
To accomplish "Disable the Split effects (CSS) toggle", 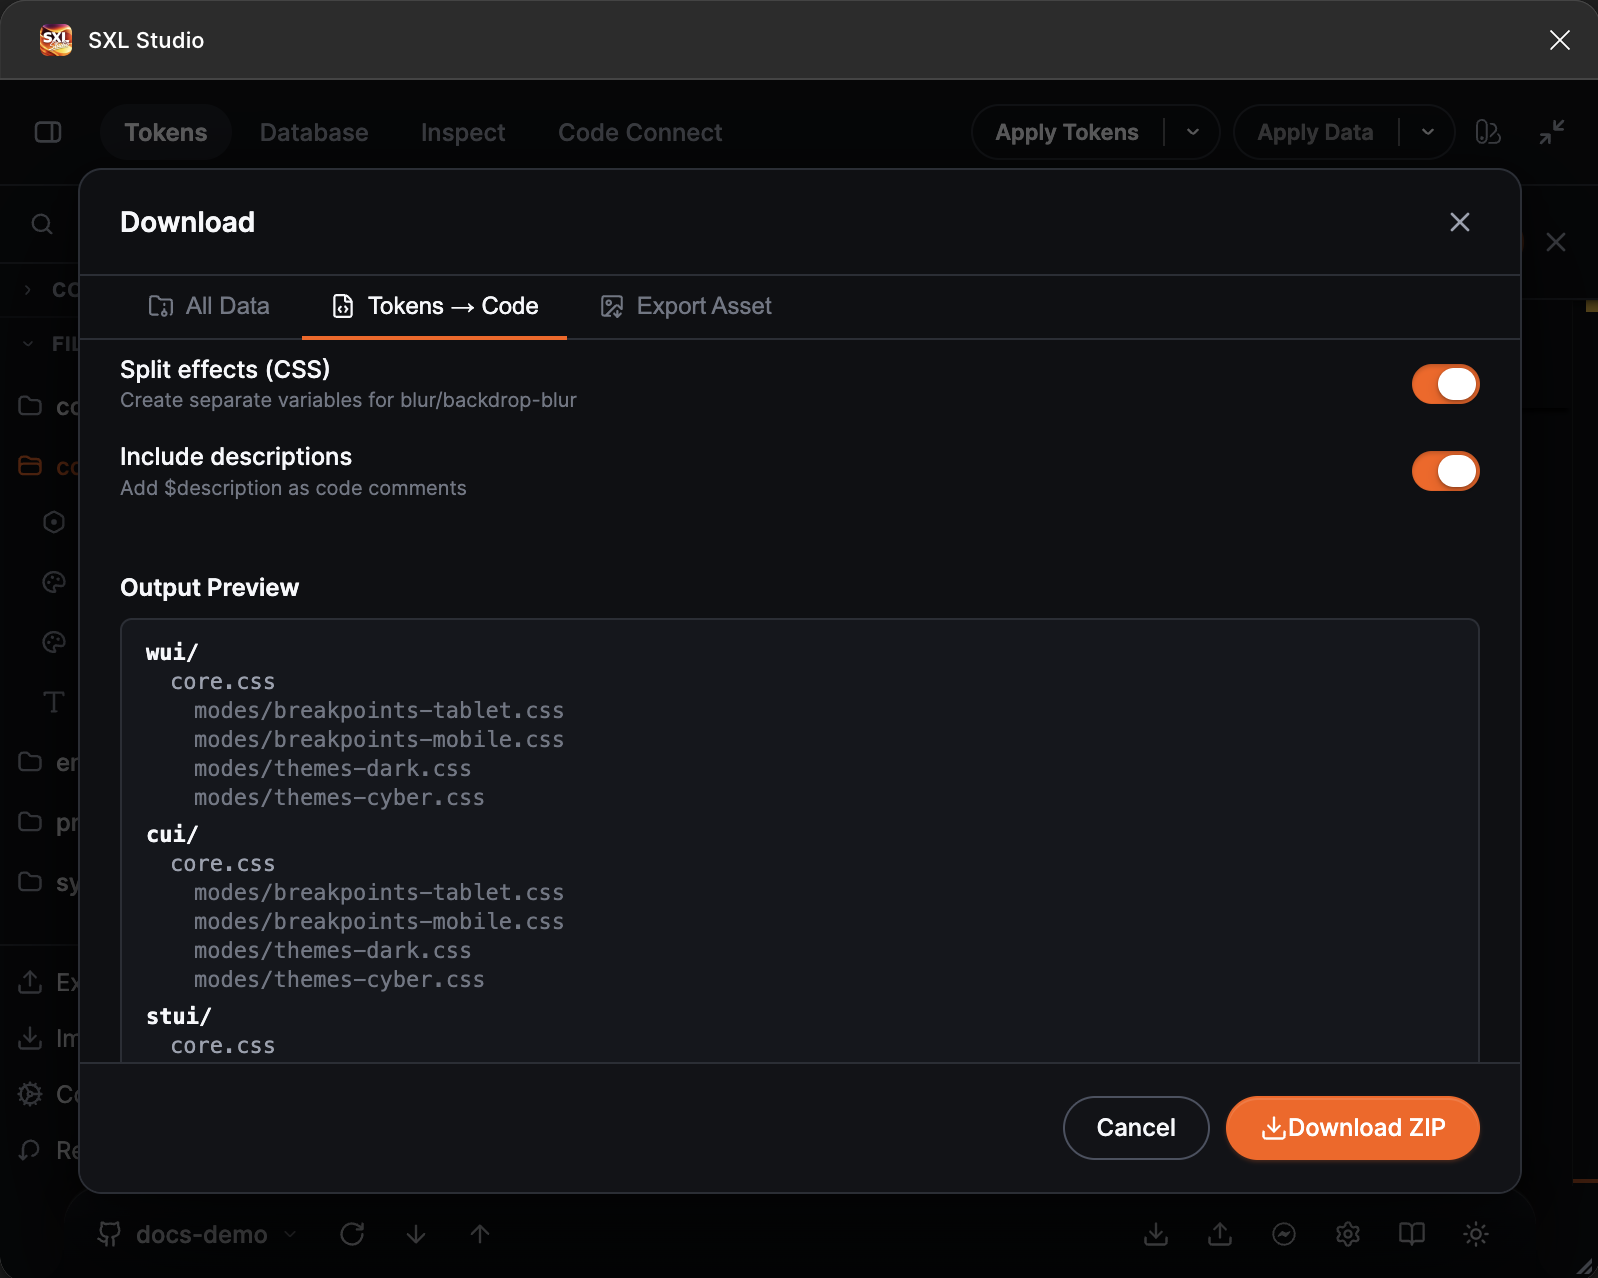I will tap(1445, 384).
